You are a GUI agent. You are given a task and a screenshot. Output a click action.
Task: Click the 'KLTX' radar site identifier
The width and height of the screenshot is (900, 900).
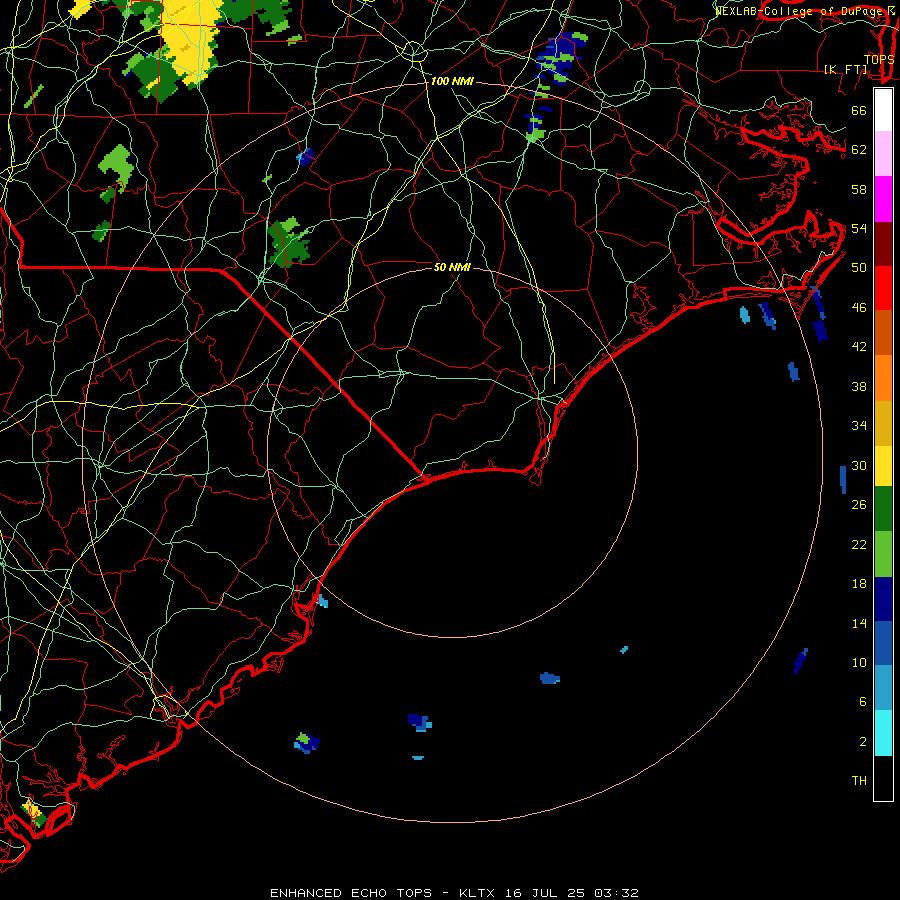(476, 893)
